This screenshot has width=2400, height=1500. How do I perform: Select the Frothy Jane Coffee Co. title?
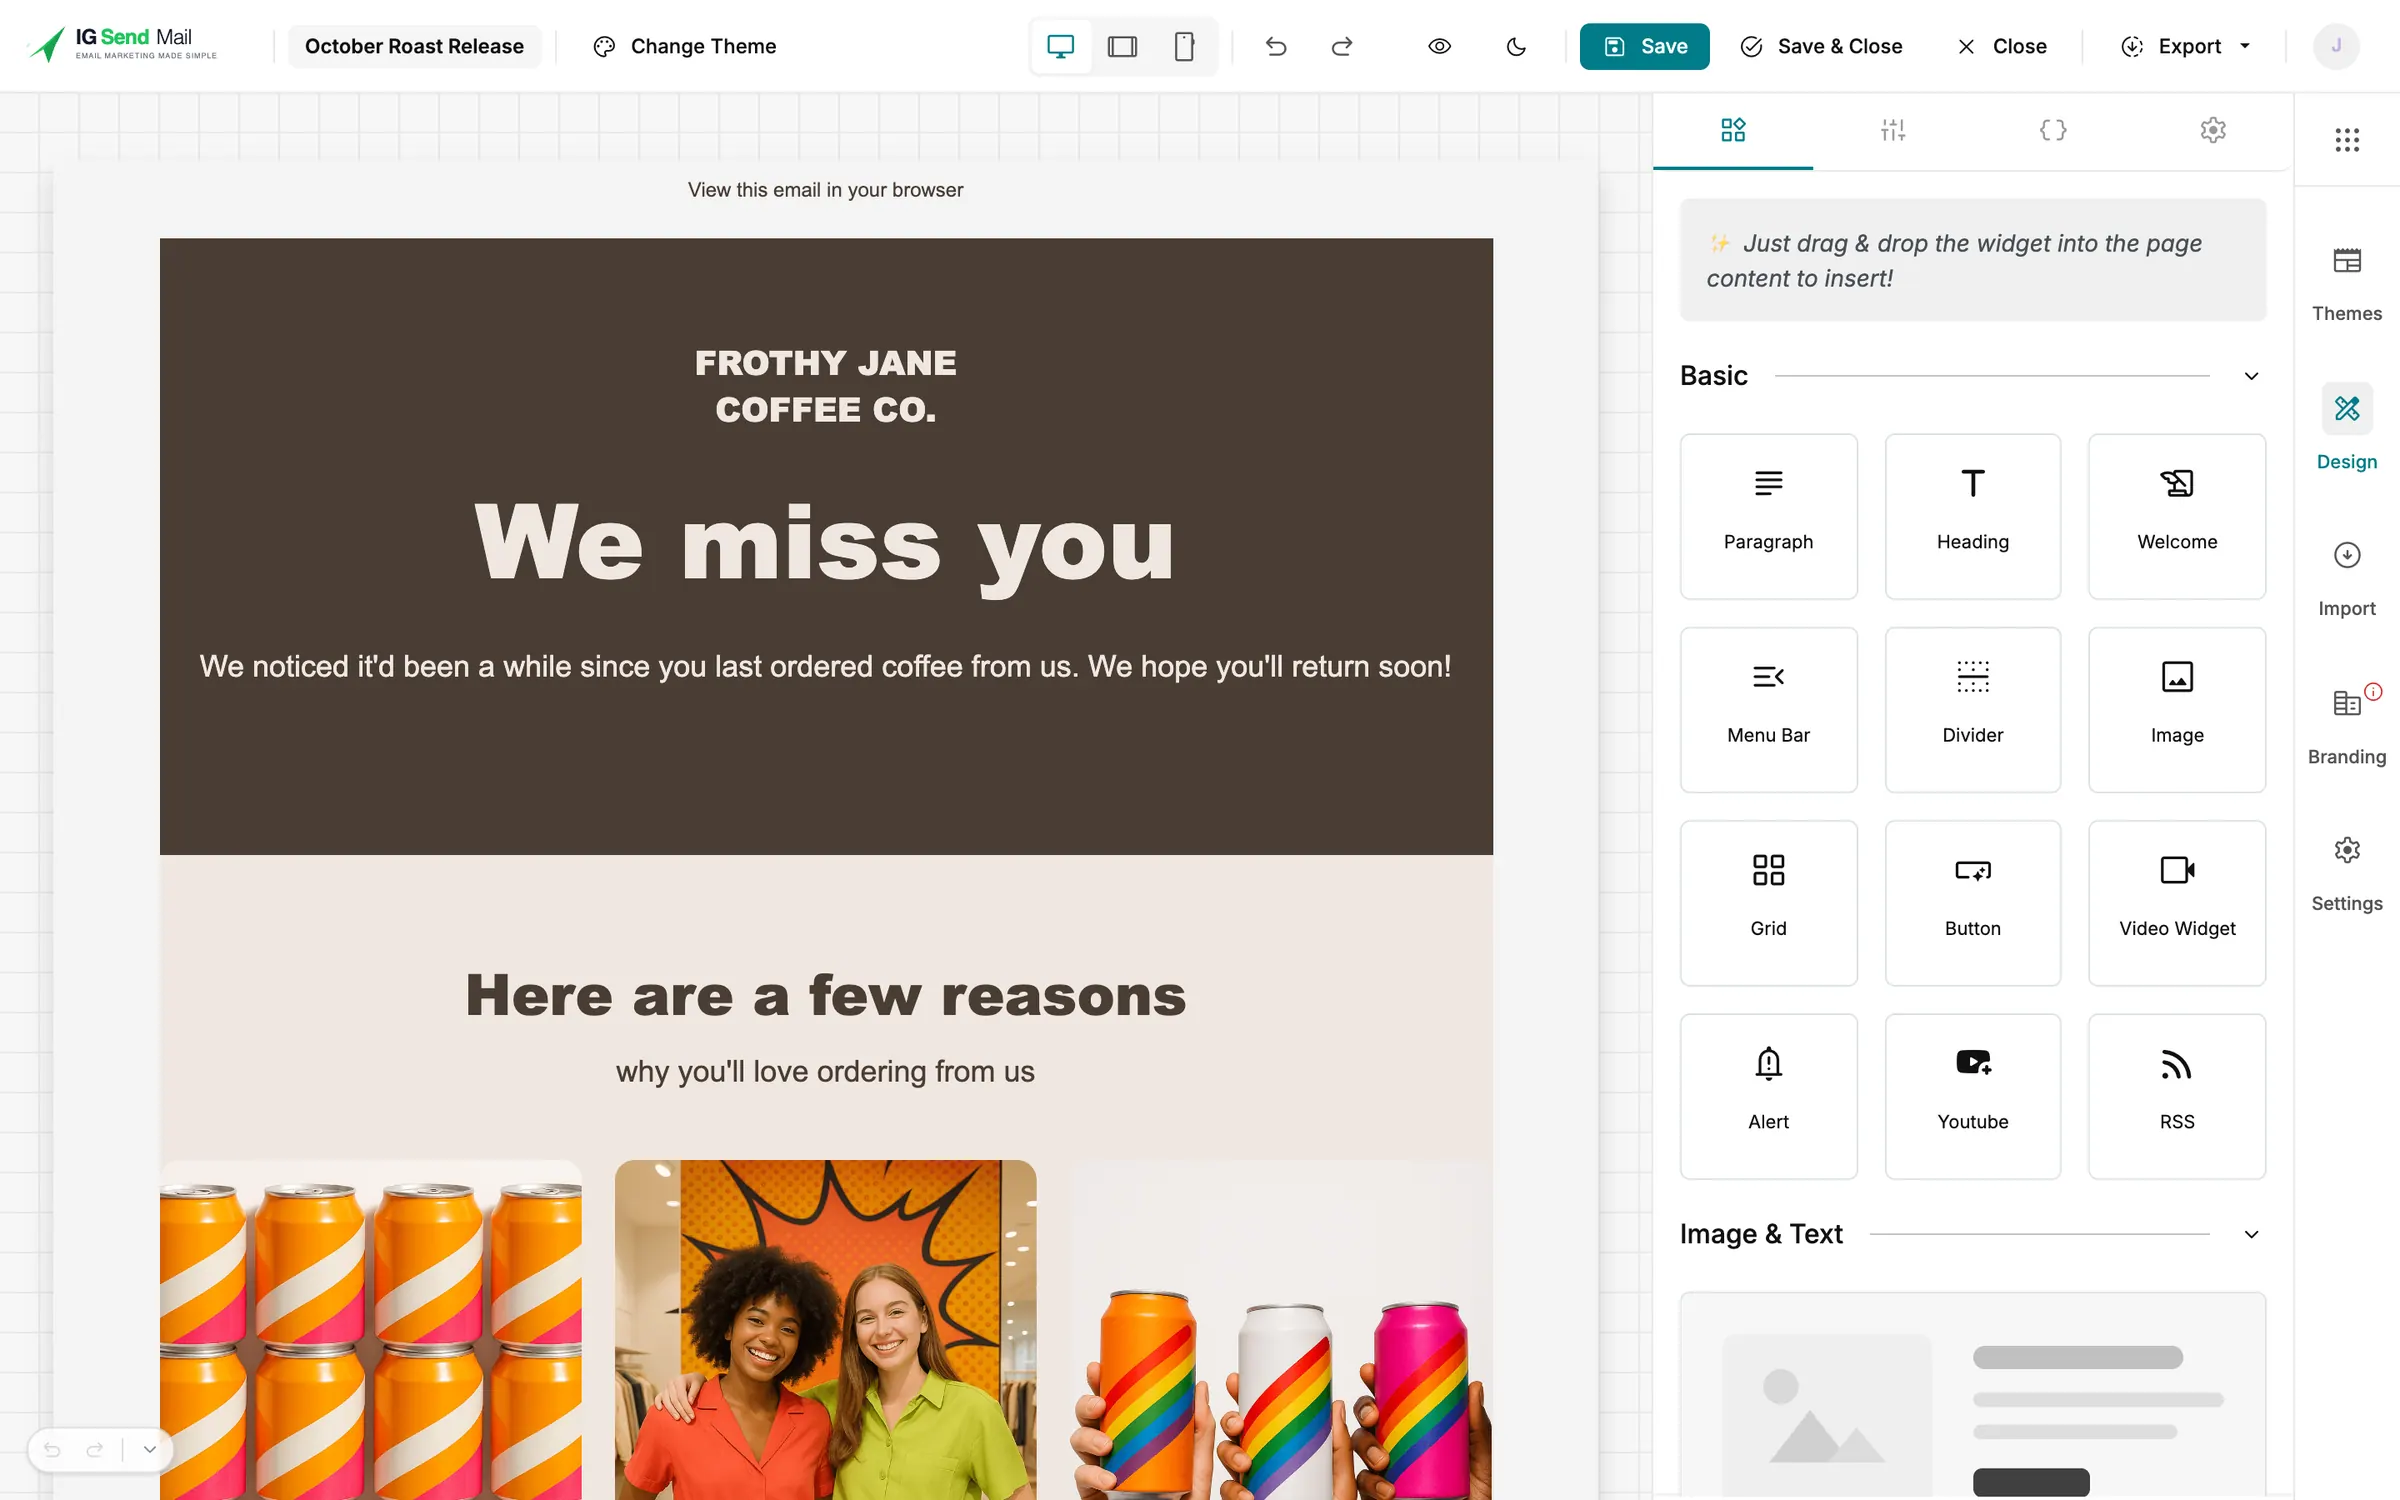[x=825, y=386]
